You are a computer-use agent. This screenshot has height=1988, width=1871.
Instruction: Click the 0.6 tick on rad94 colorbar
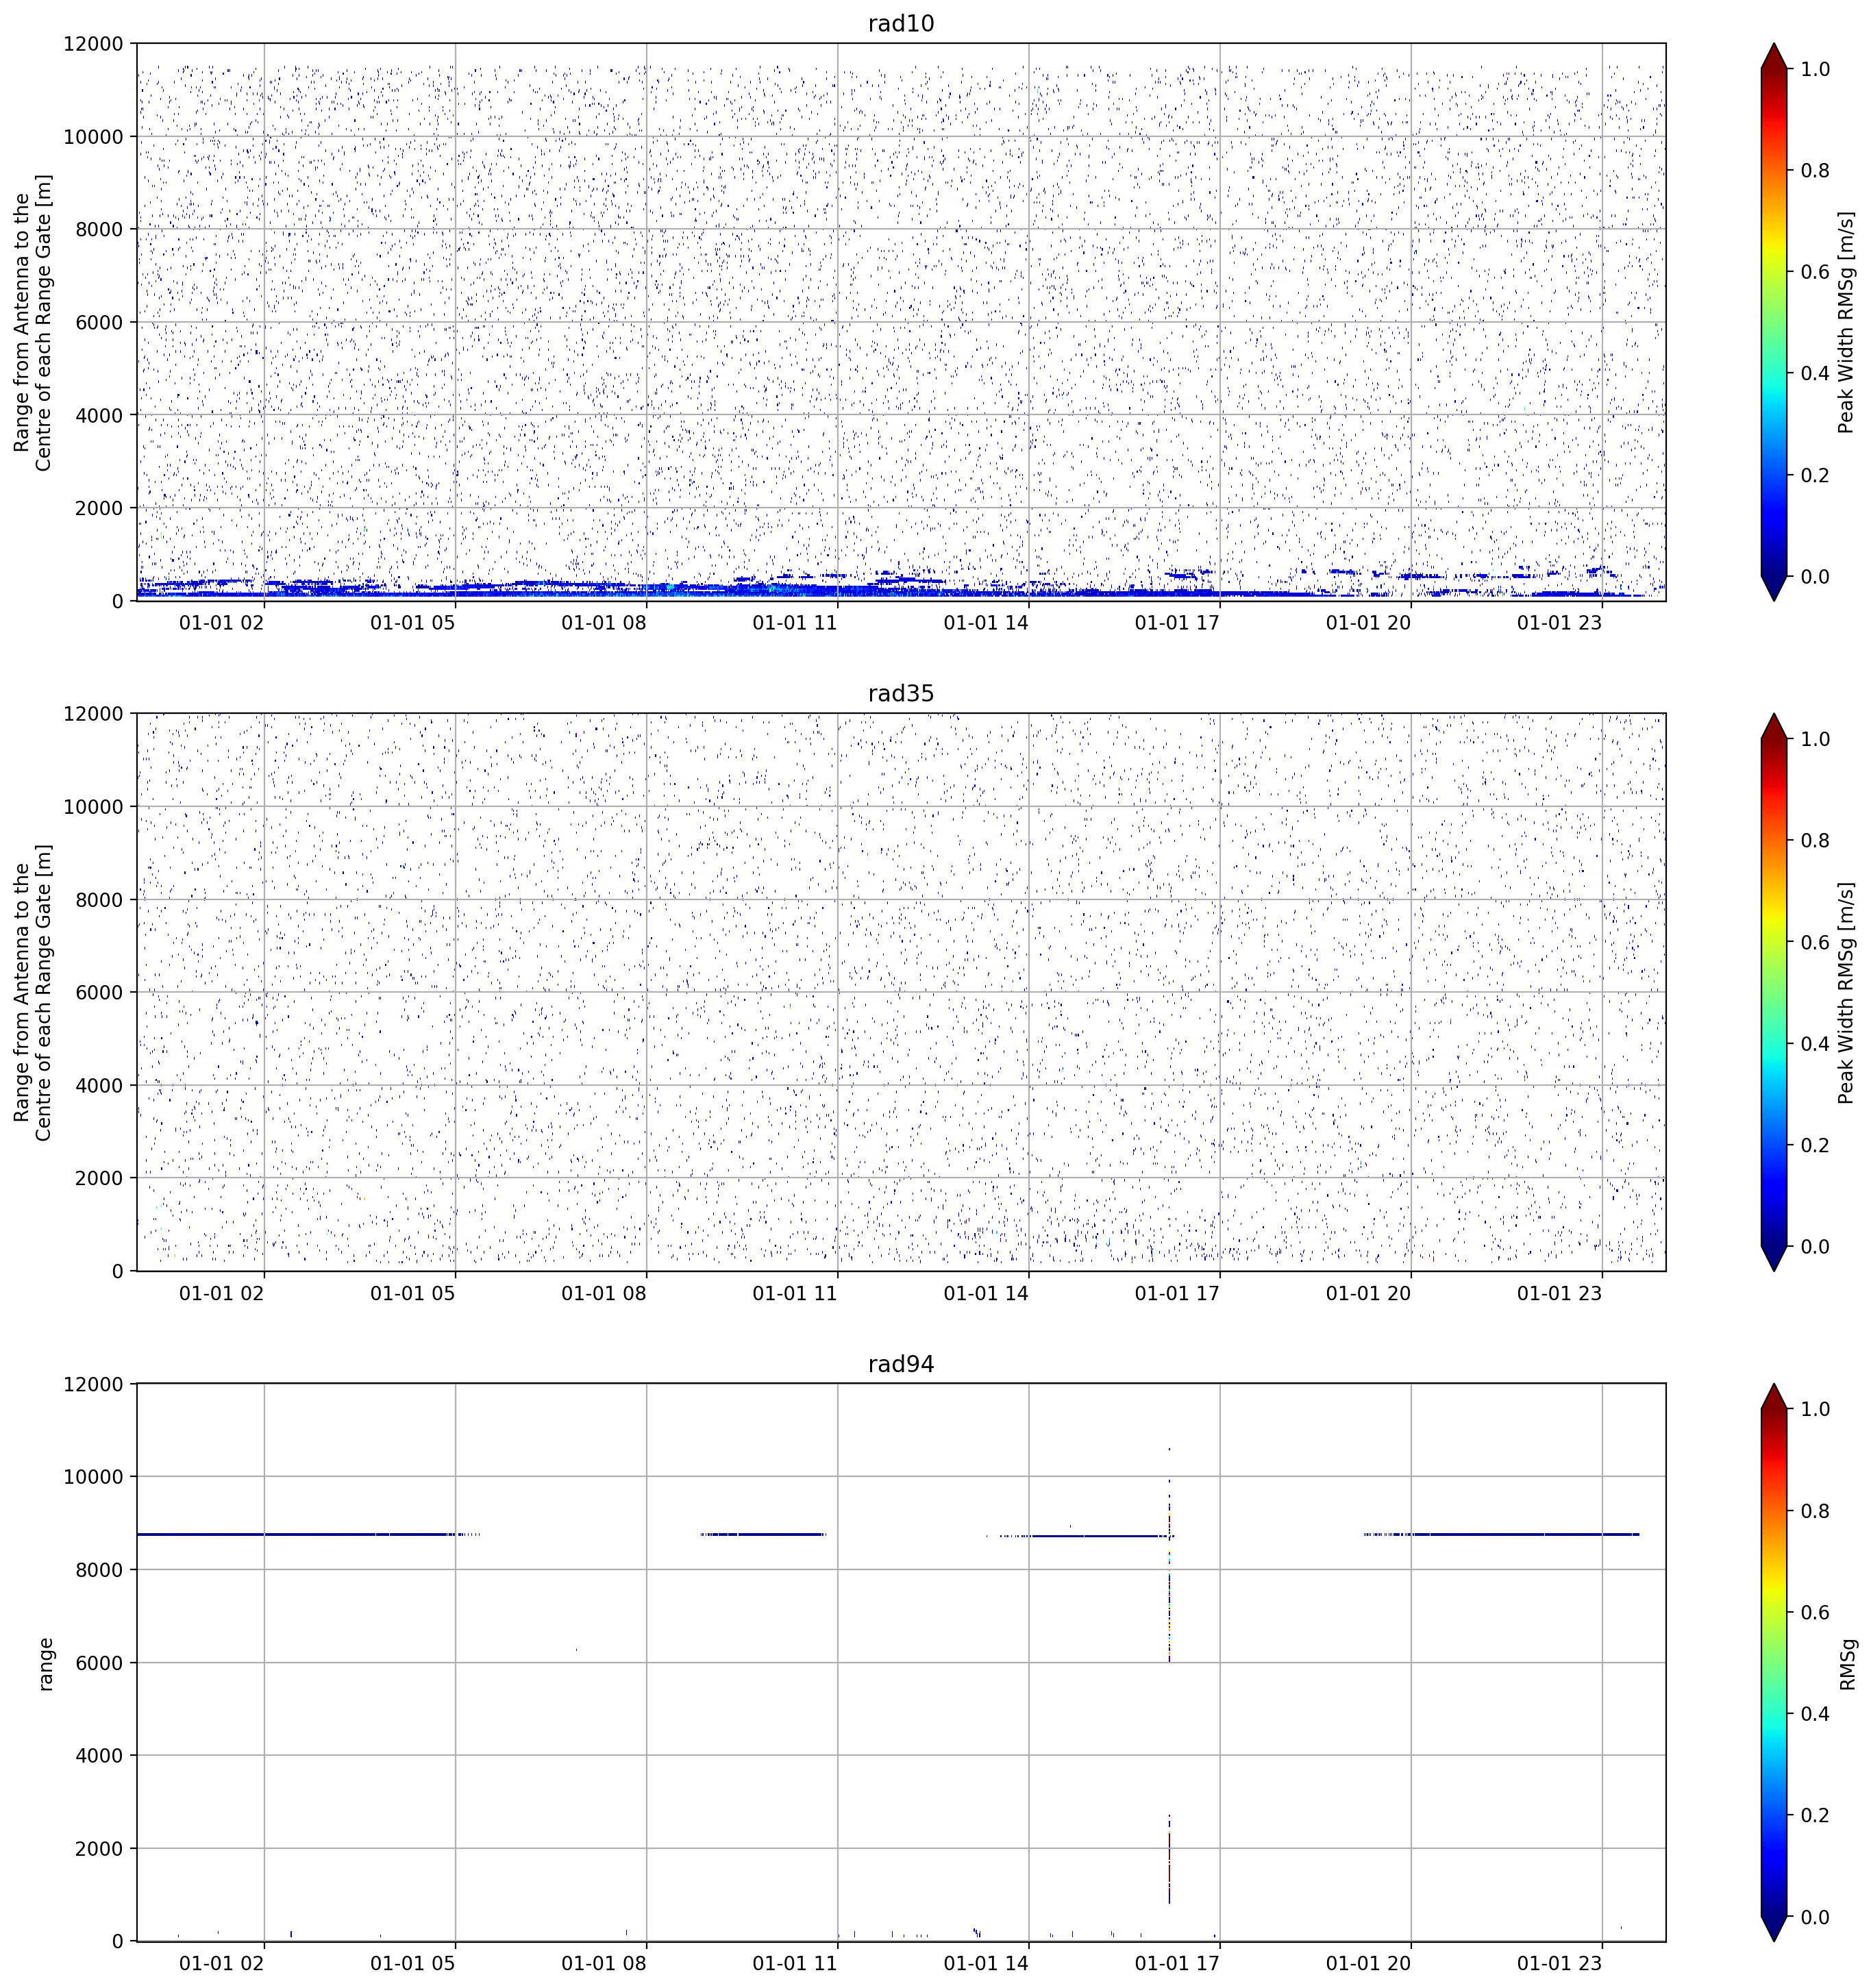(x=1815, y=1612)
